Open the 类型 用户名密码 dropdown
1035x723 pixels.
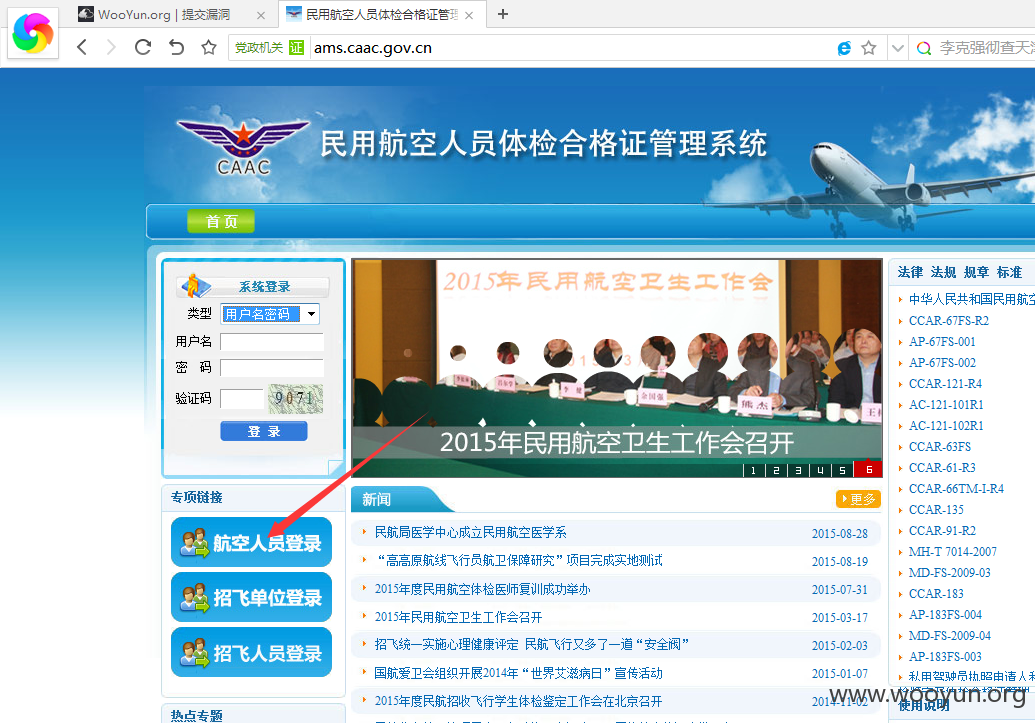coord(270,314)
